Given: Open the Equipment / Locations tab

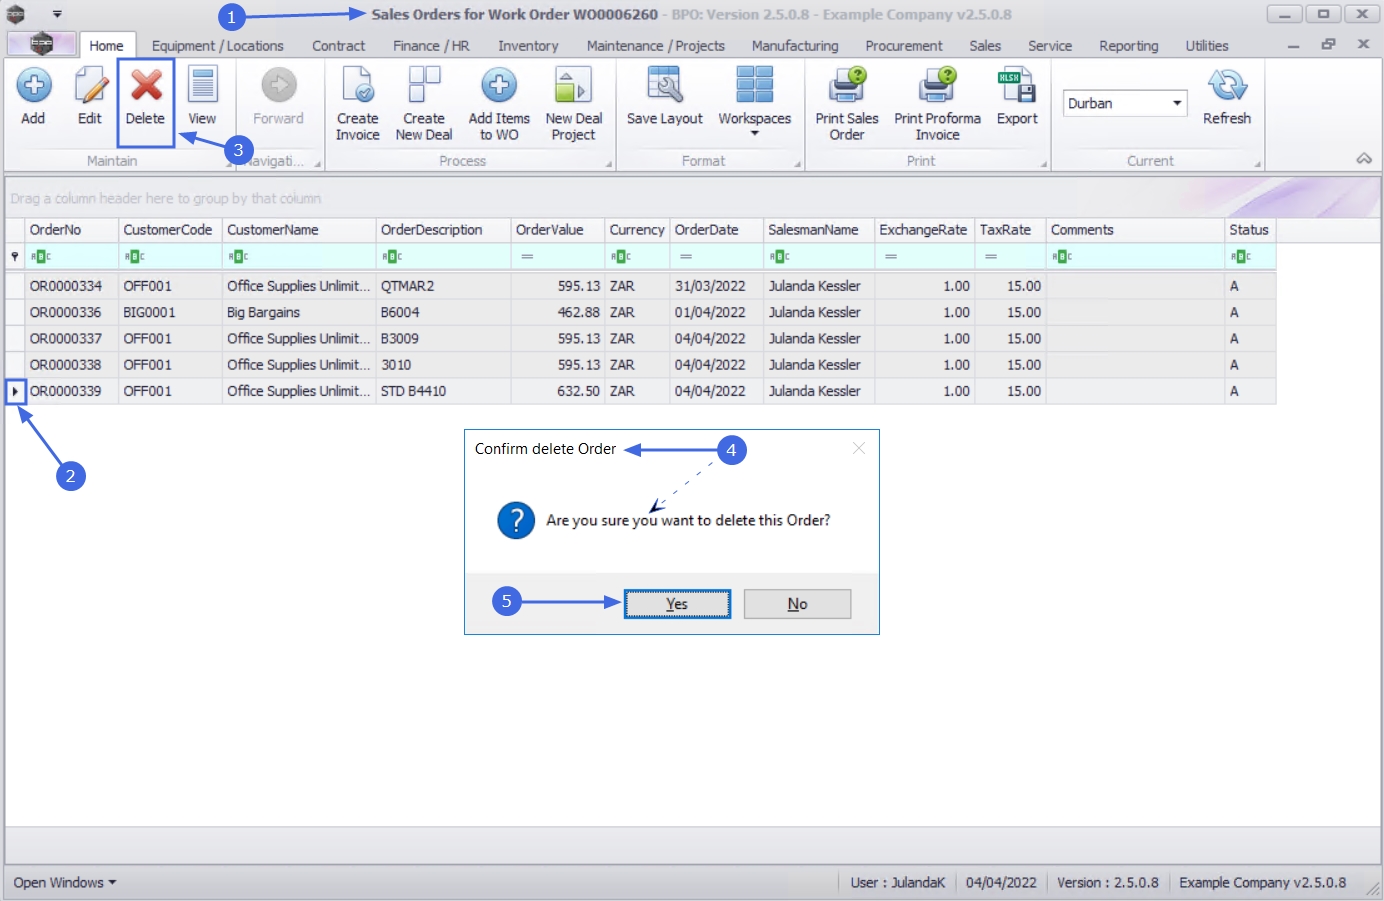Looking at the screenshot, I should (x=218, y=46).
